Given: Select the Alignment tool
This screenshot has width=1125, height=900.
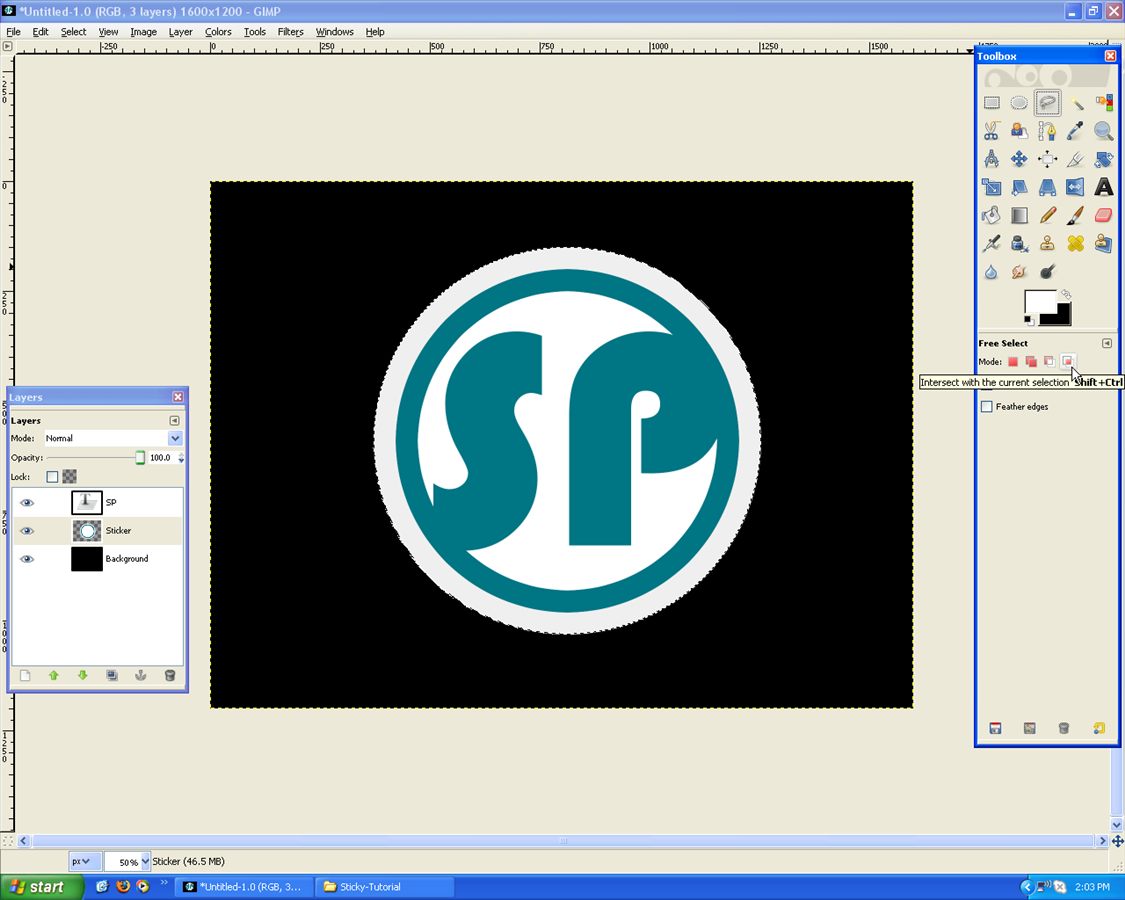Looking at the screenshot, I should click(1048, 159).
